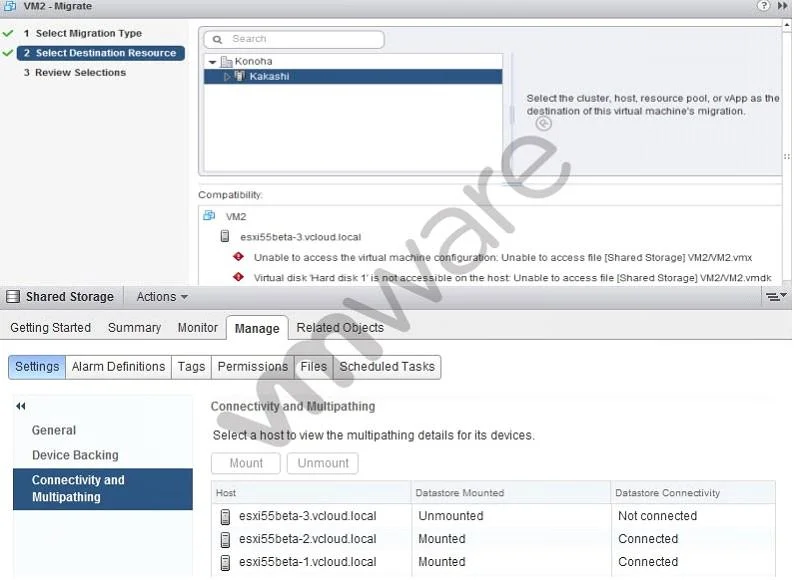Click the Konoha datacenter icon
Screen dimensions: 794x580
(x=226, y=62)
